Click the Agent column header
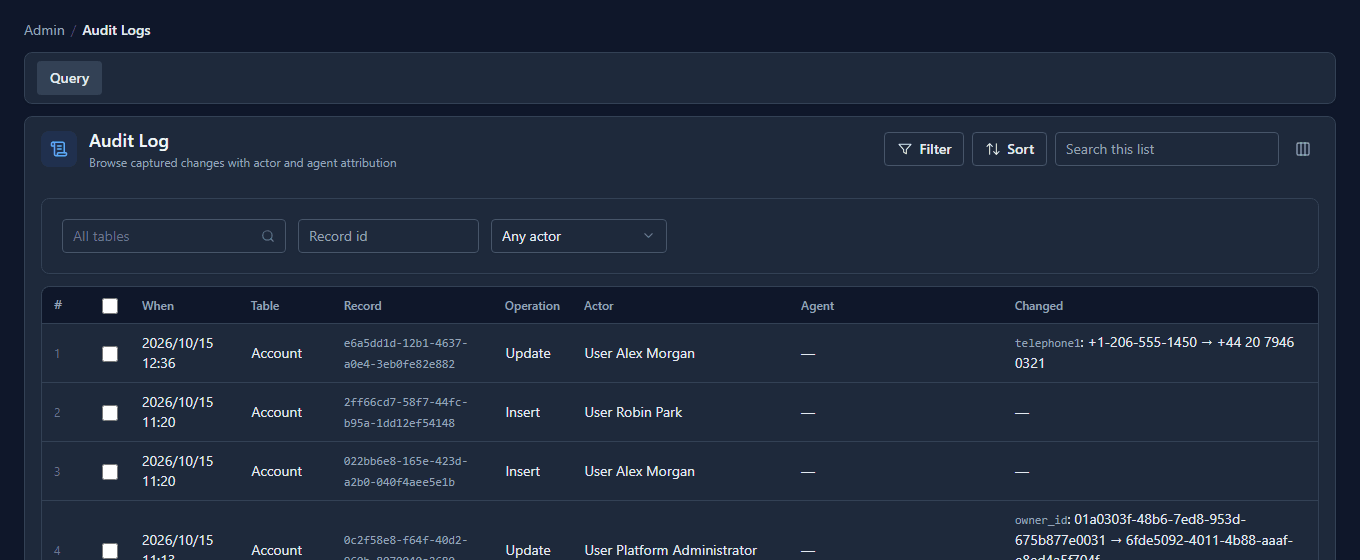Viewport: 1360px width, 560px height. 817,306
